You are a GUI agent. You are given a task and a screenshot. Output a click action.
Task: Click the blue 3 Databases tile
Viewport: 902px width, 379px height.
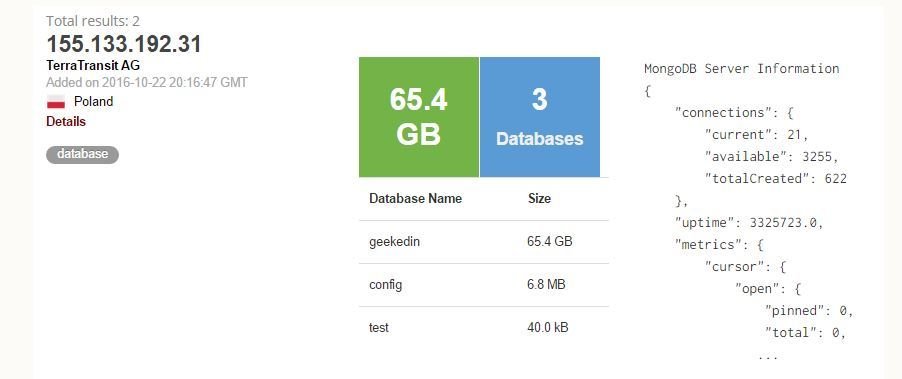point(540,117)
